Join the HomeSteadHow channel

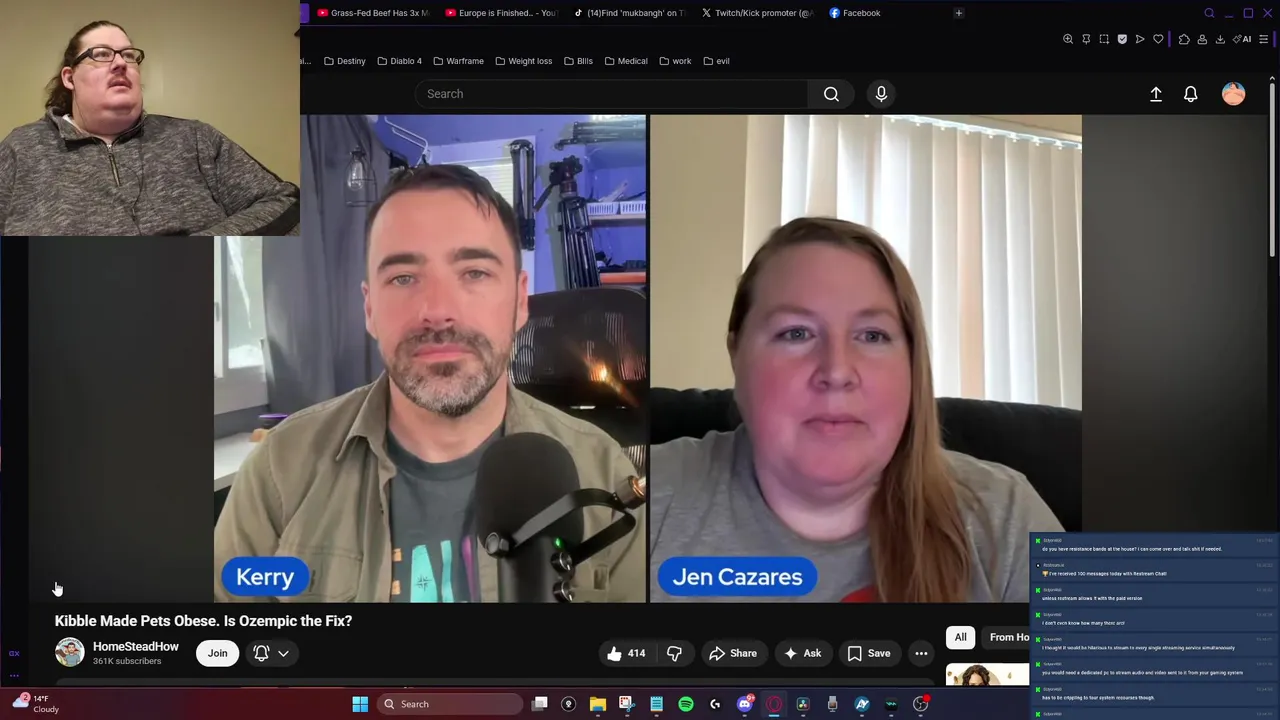tap(217, 653)
